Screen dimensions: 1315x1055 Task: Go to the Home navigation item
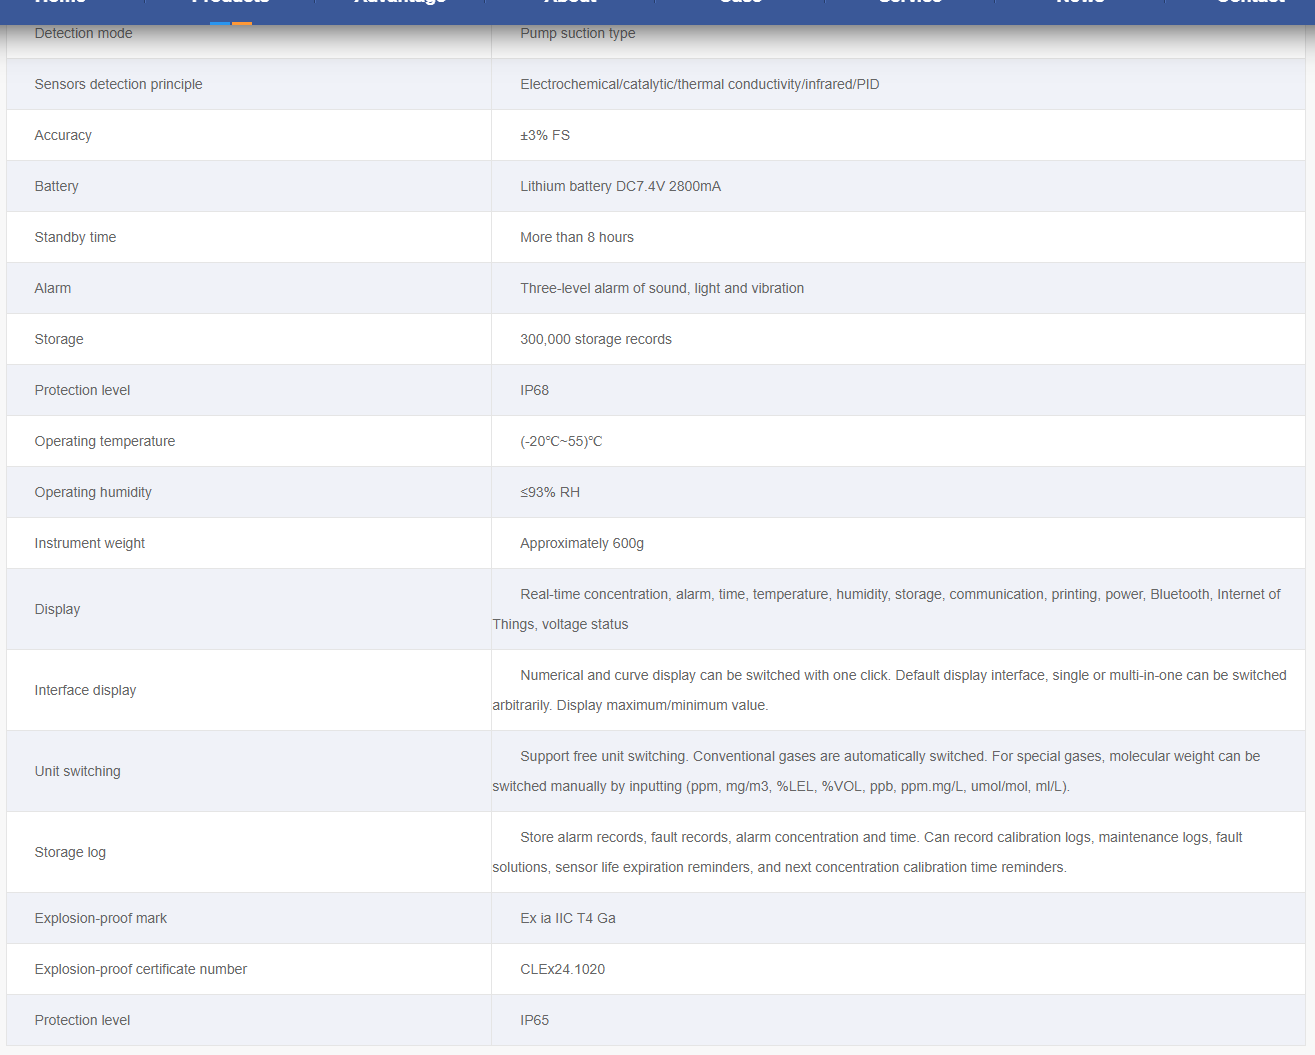click(x=60, y=3)
